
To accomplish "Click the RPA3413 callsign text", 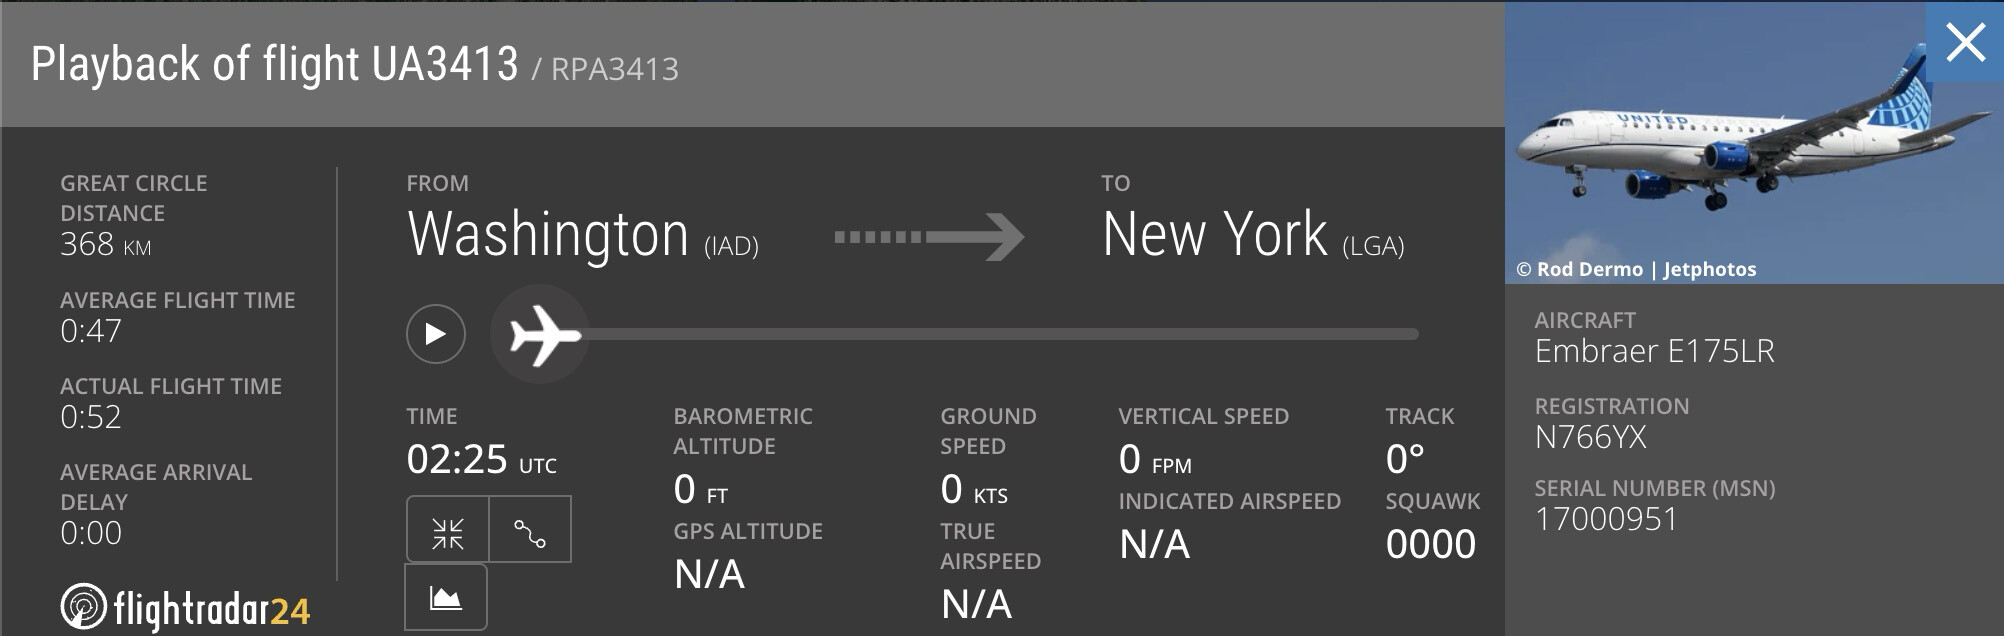I will point(614,69).
